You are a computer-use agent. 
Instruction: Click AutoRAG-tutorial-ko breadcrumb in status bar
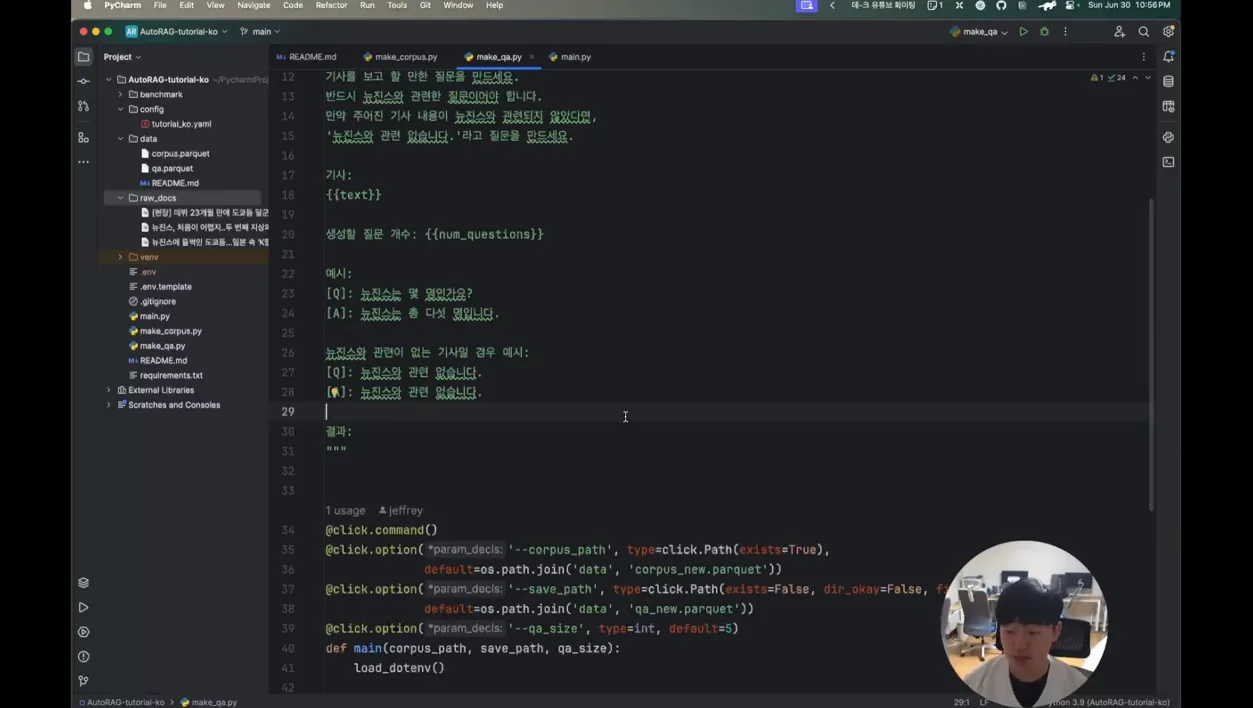click(x=122, y=702)
